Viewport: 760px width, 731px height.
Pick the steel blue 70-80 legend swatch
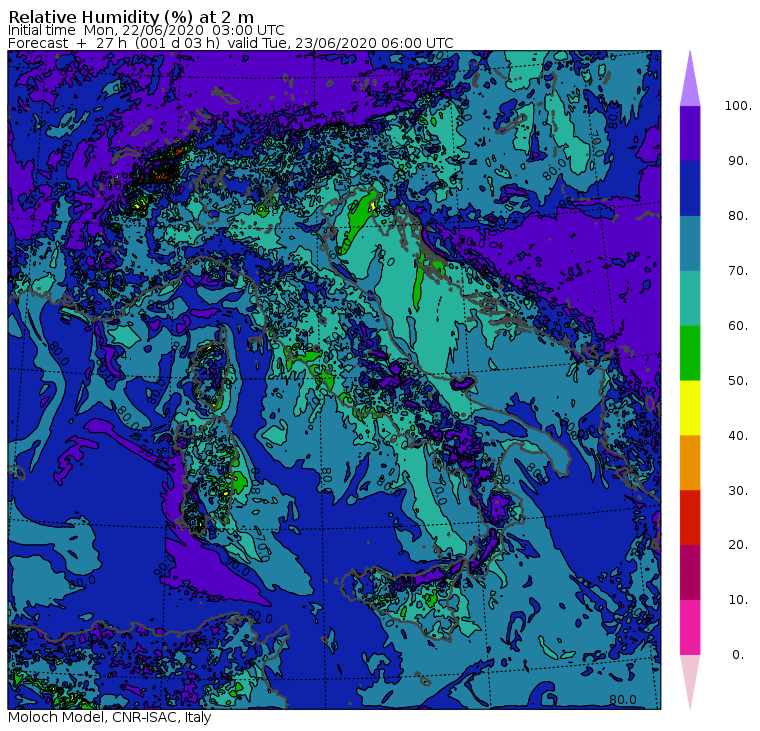point(690,243)
